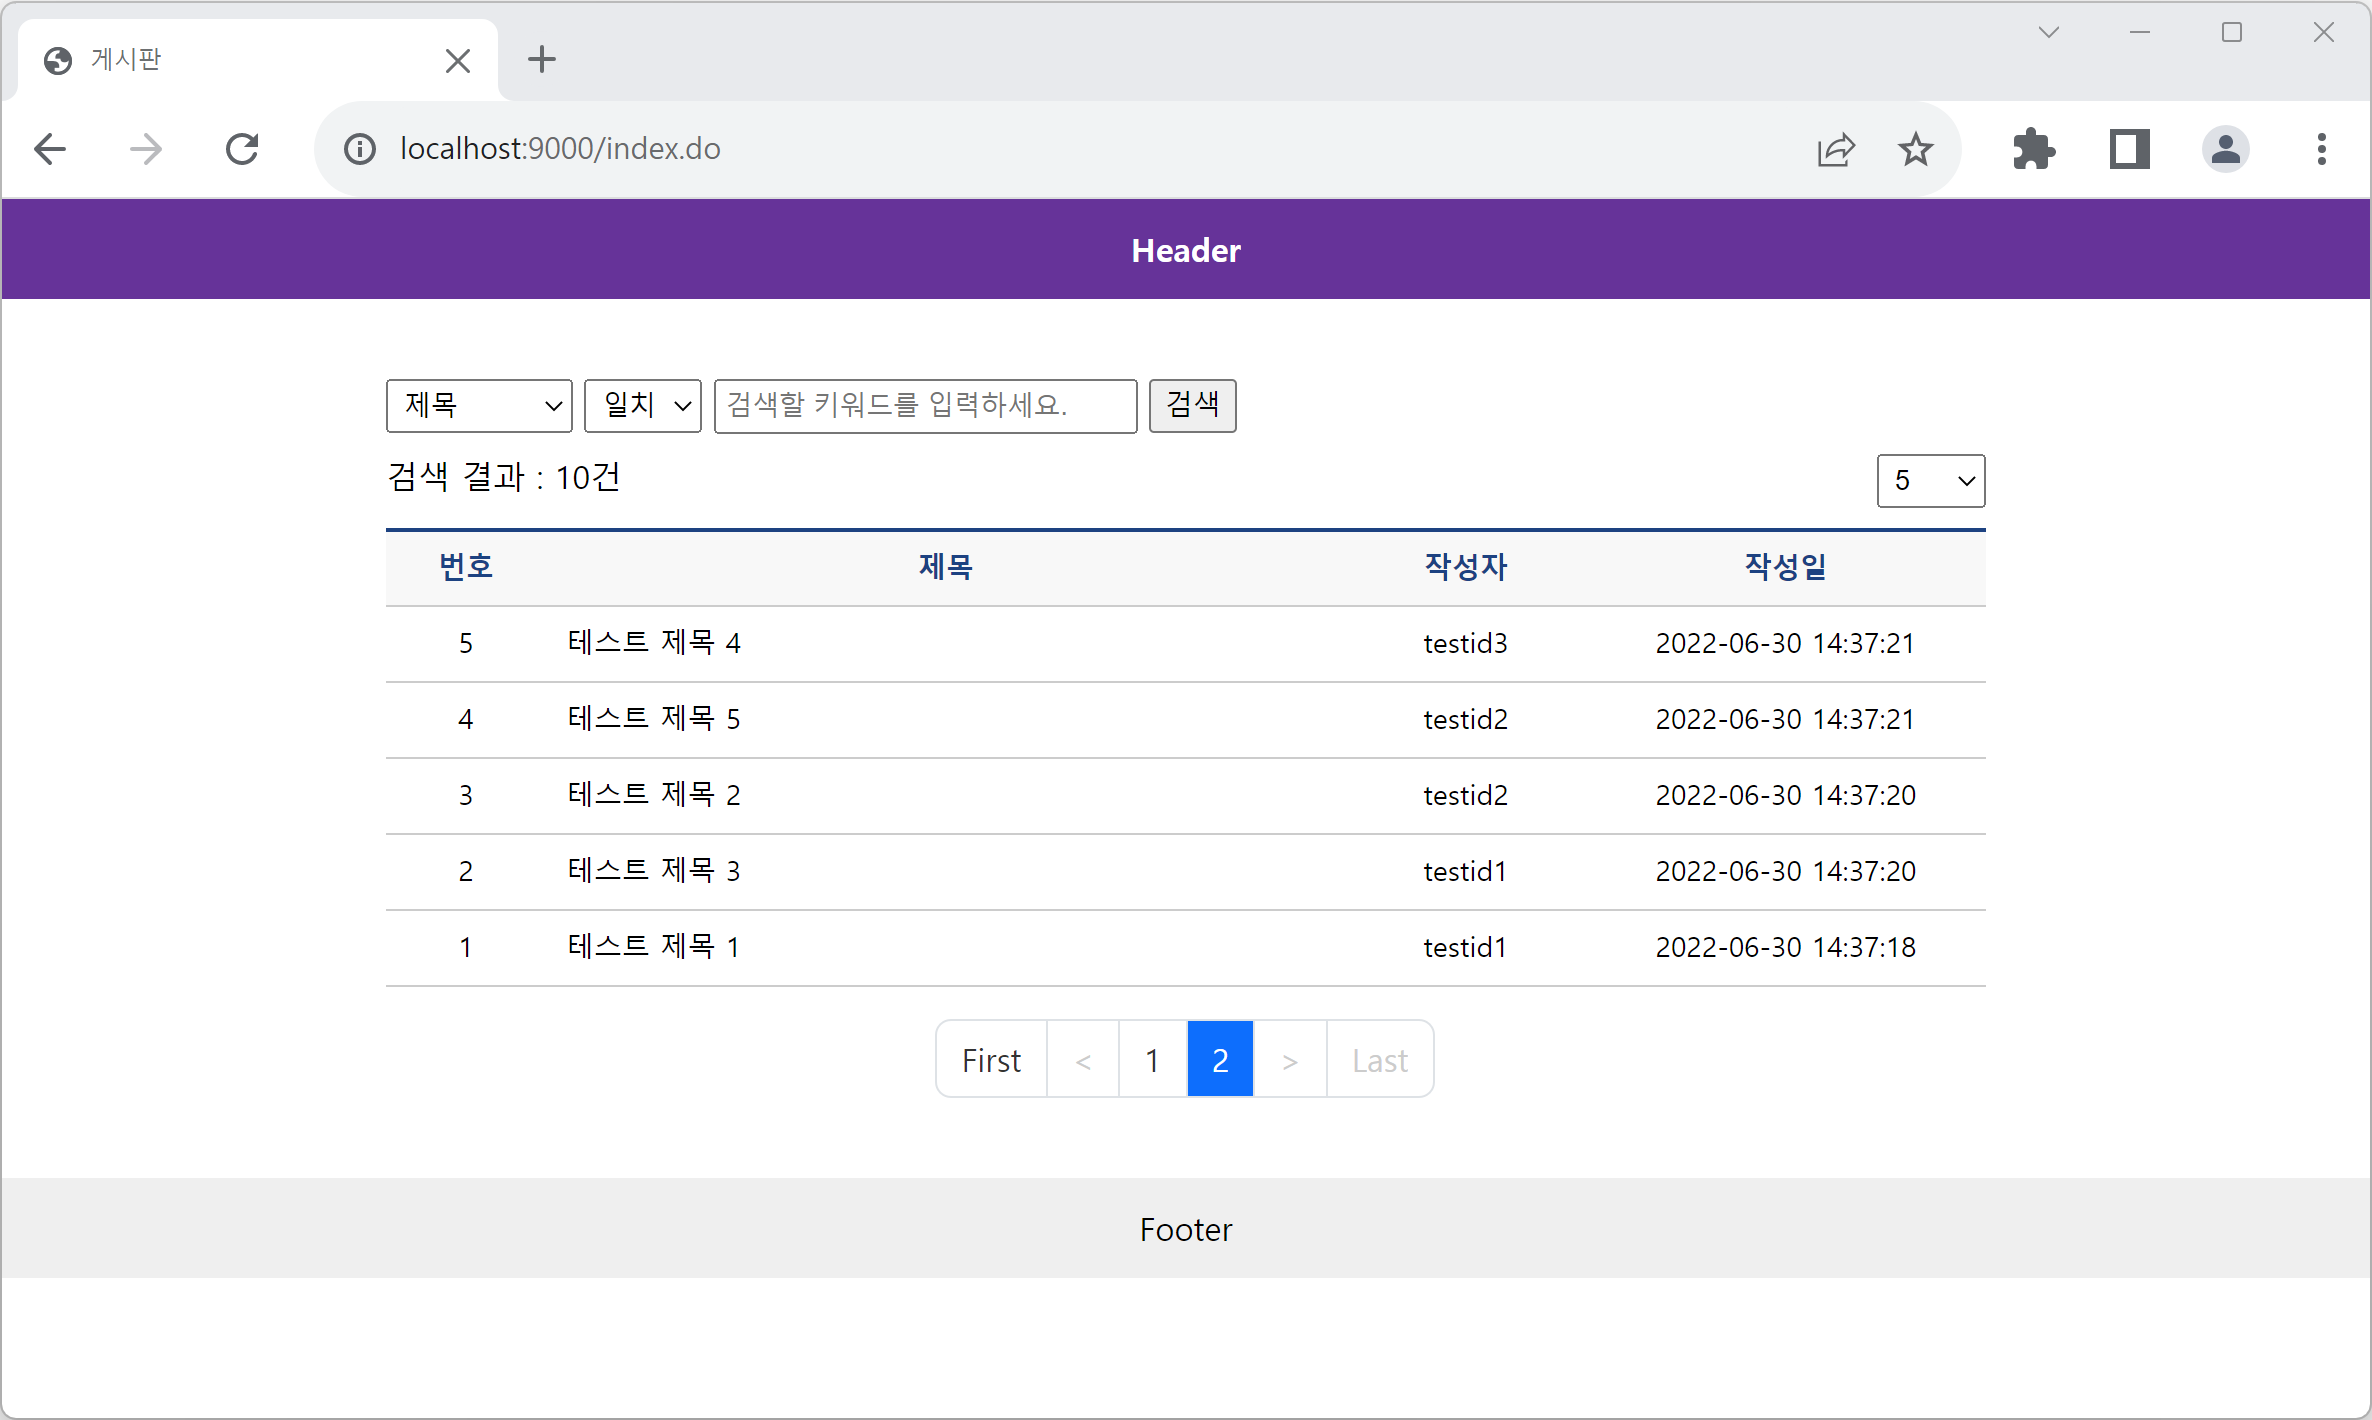Open the Extensions puzzle icon
This screenshot has width=2372, height=1420.
click(x=2033, y=150)
